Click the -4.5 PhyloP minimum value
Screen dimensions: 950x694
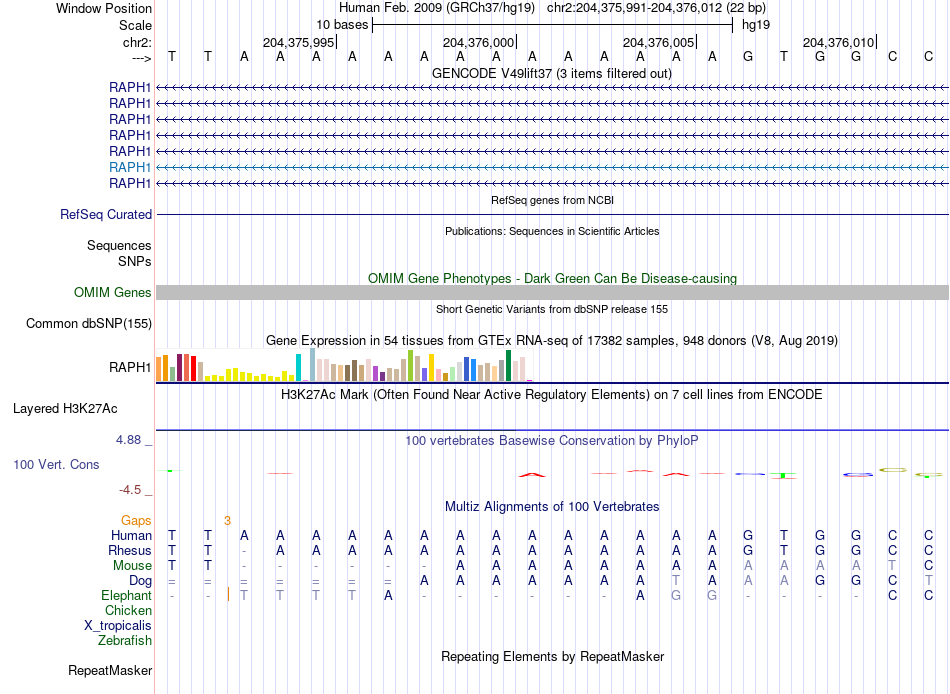130,490
